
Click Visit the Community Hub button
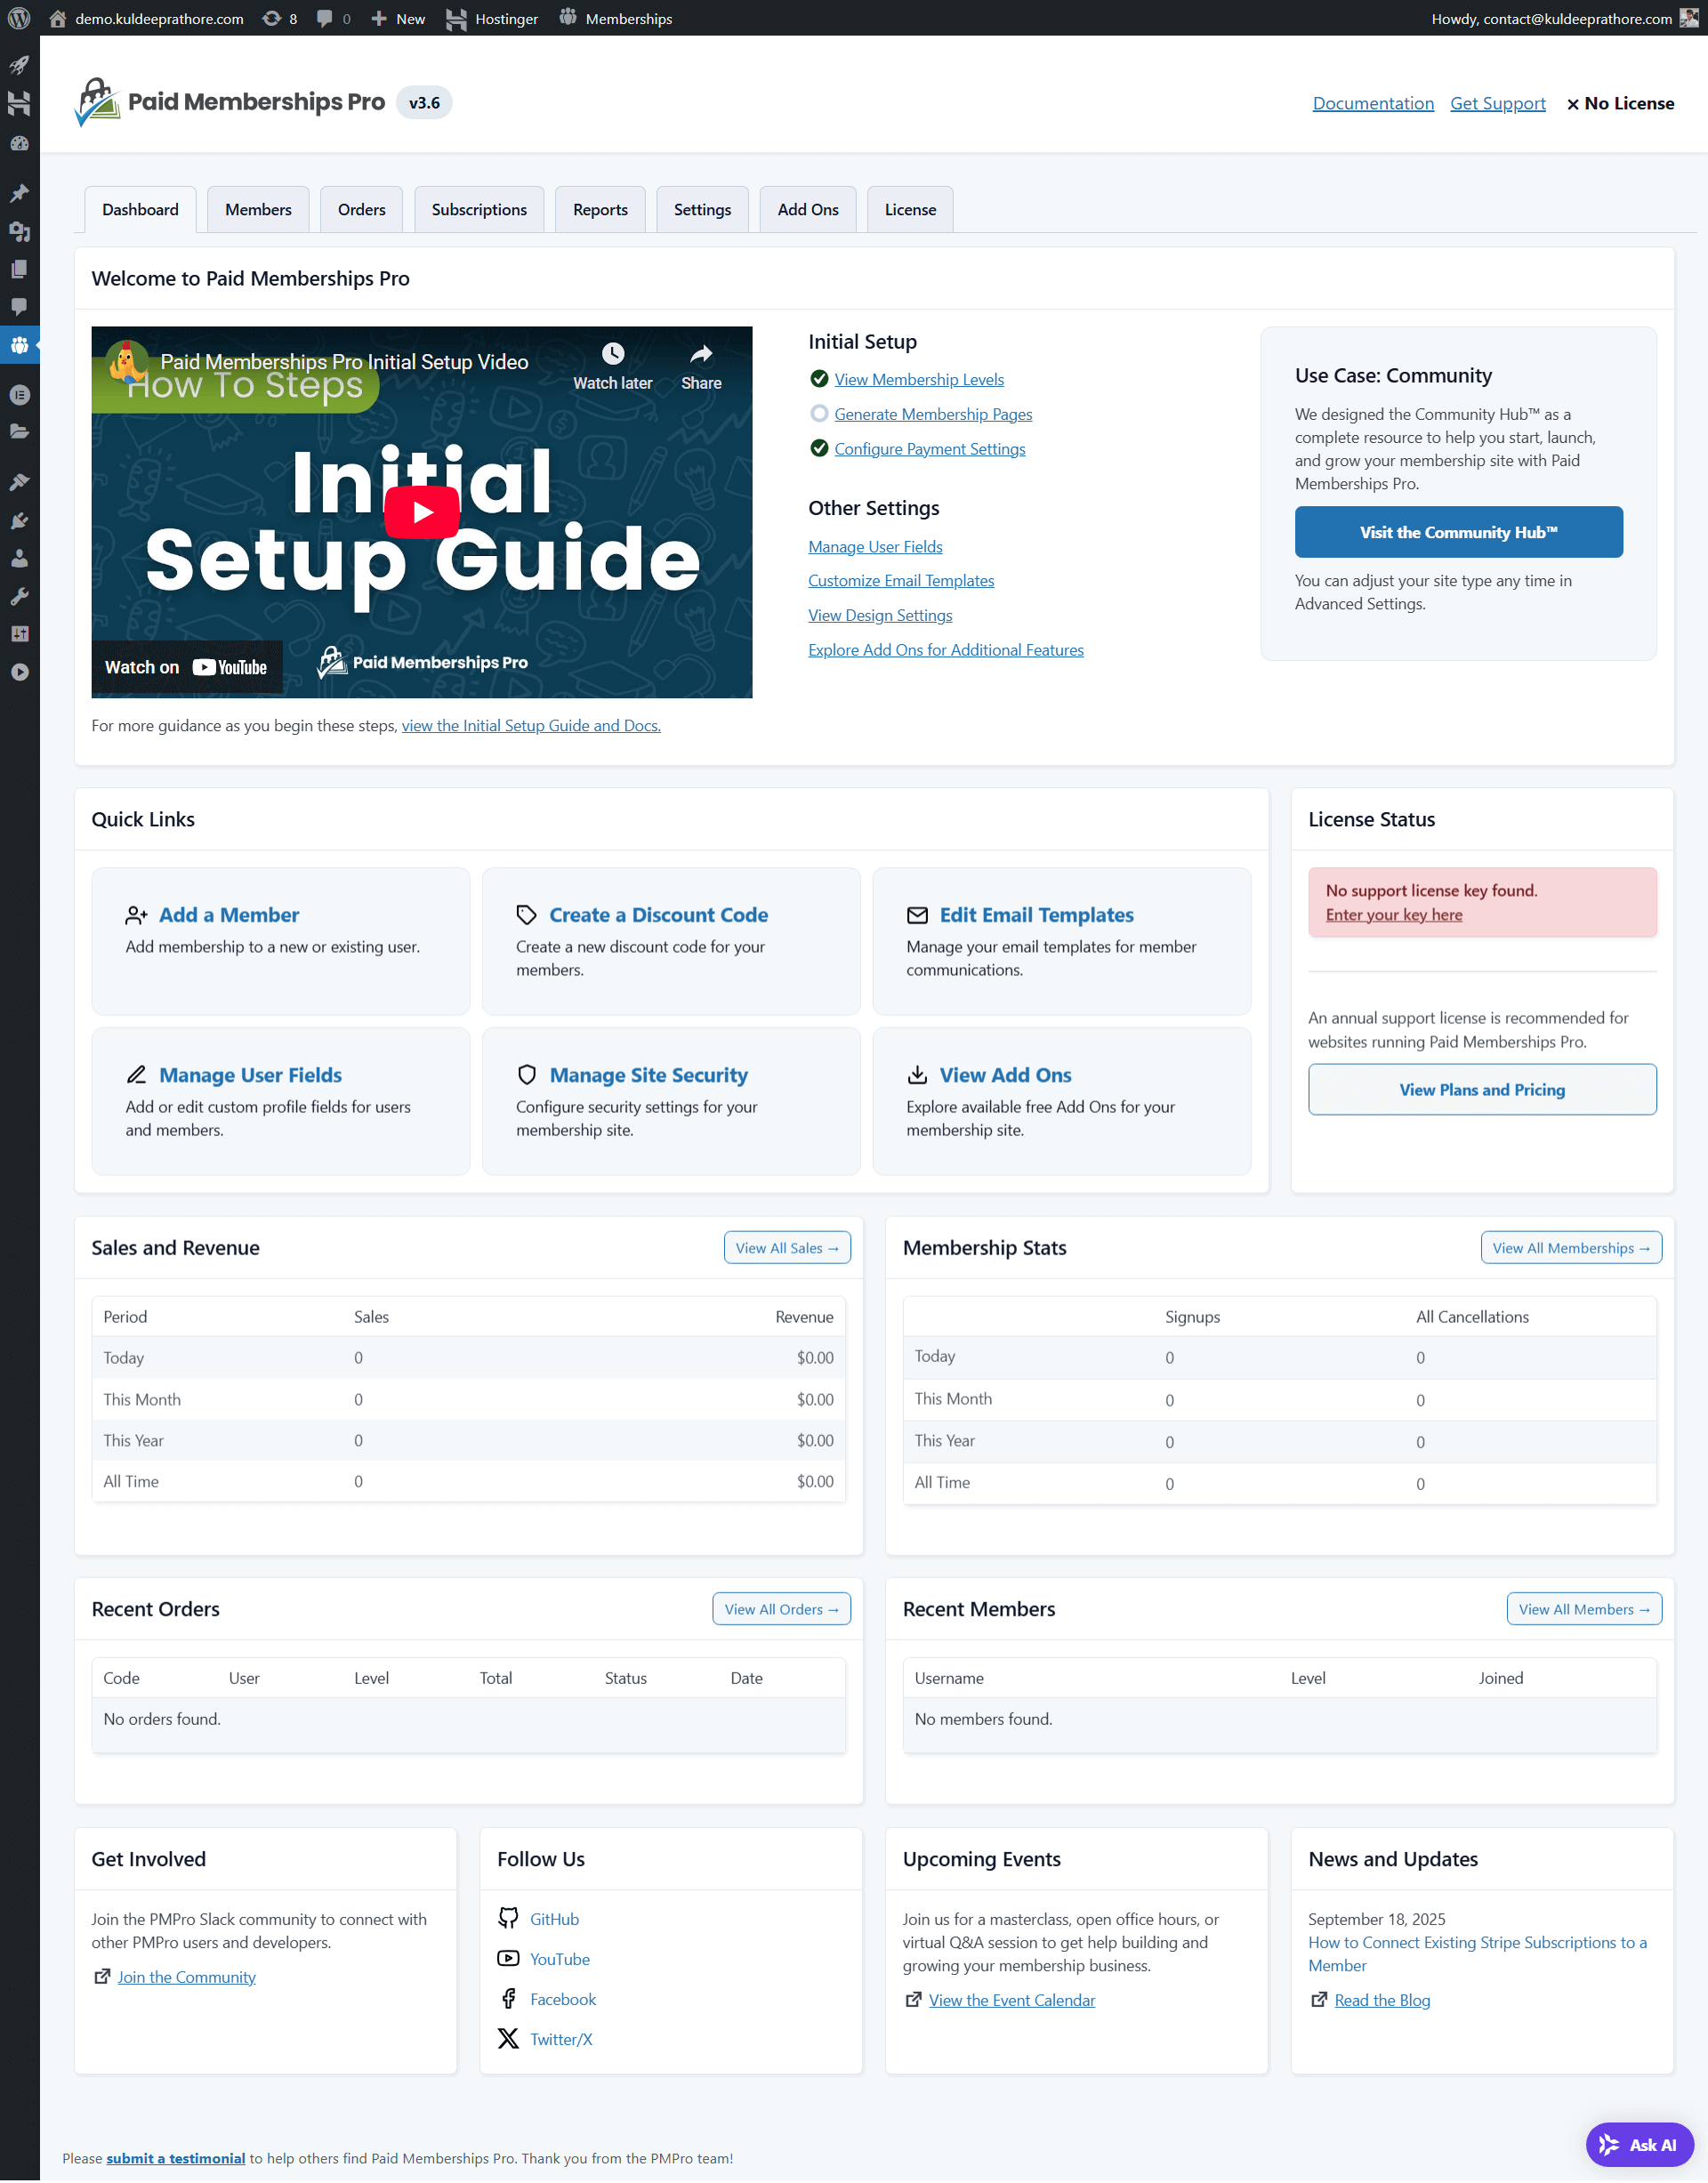[x=1457, y=532]
